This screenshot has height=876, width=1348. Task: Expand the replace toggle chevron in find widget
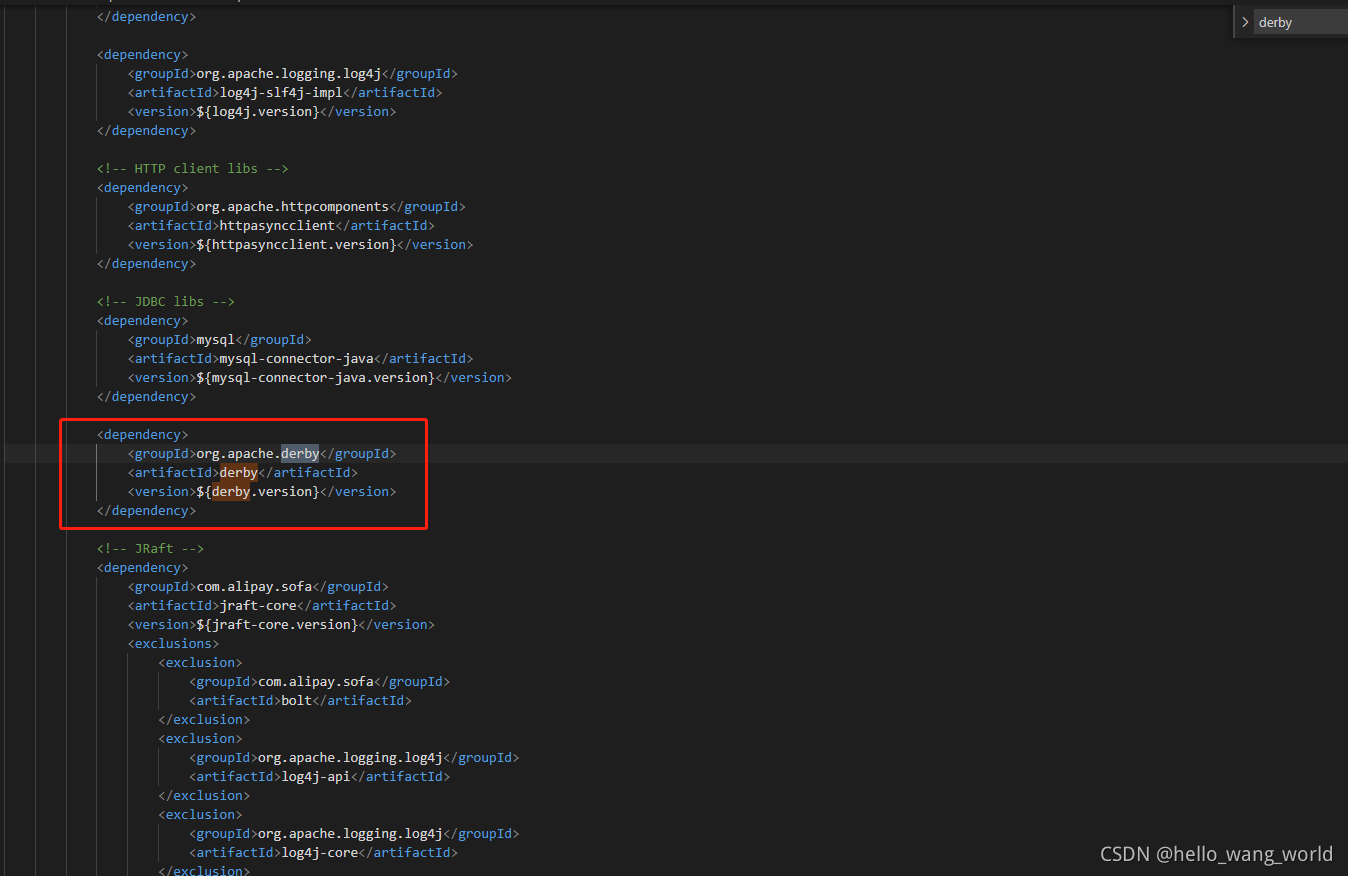click(x=1245, y=22)
